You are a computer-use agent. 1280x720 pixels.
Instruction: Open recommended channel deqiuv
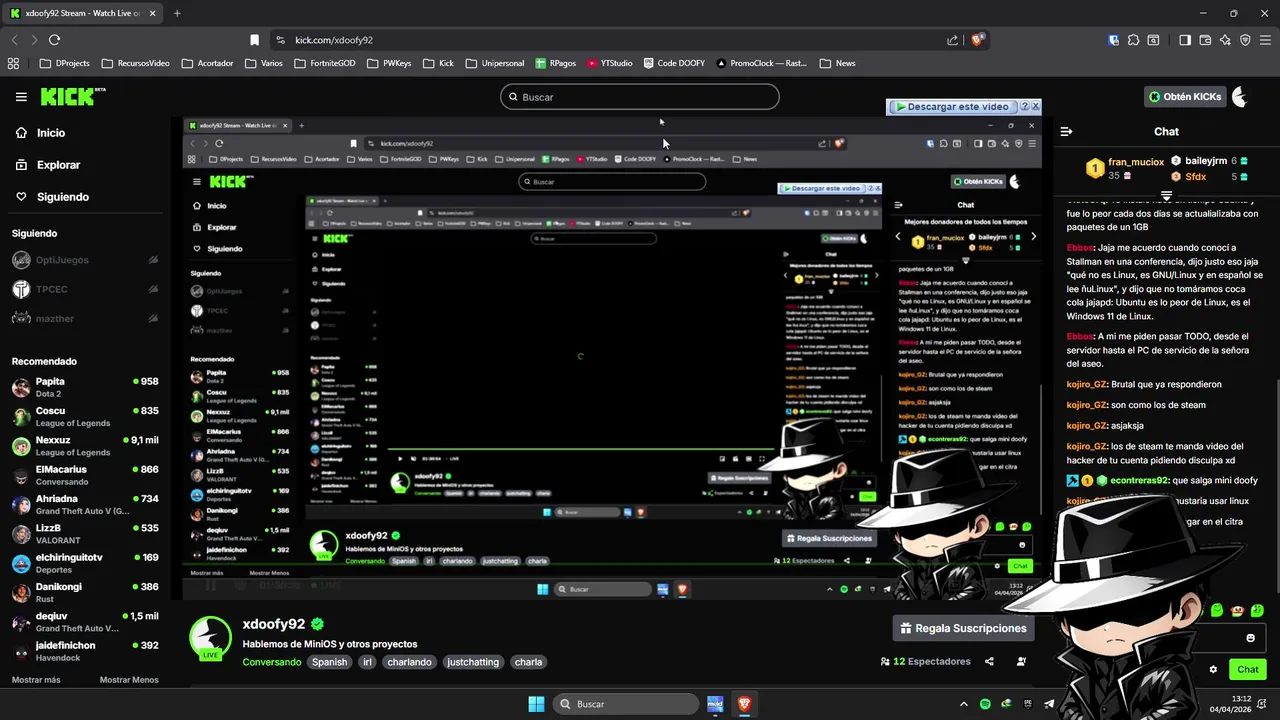[85, 622]
